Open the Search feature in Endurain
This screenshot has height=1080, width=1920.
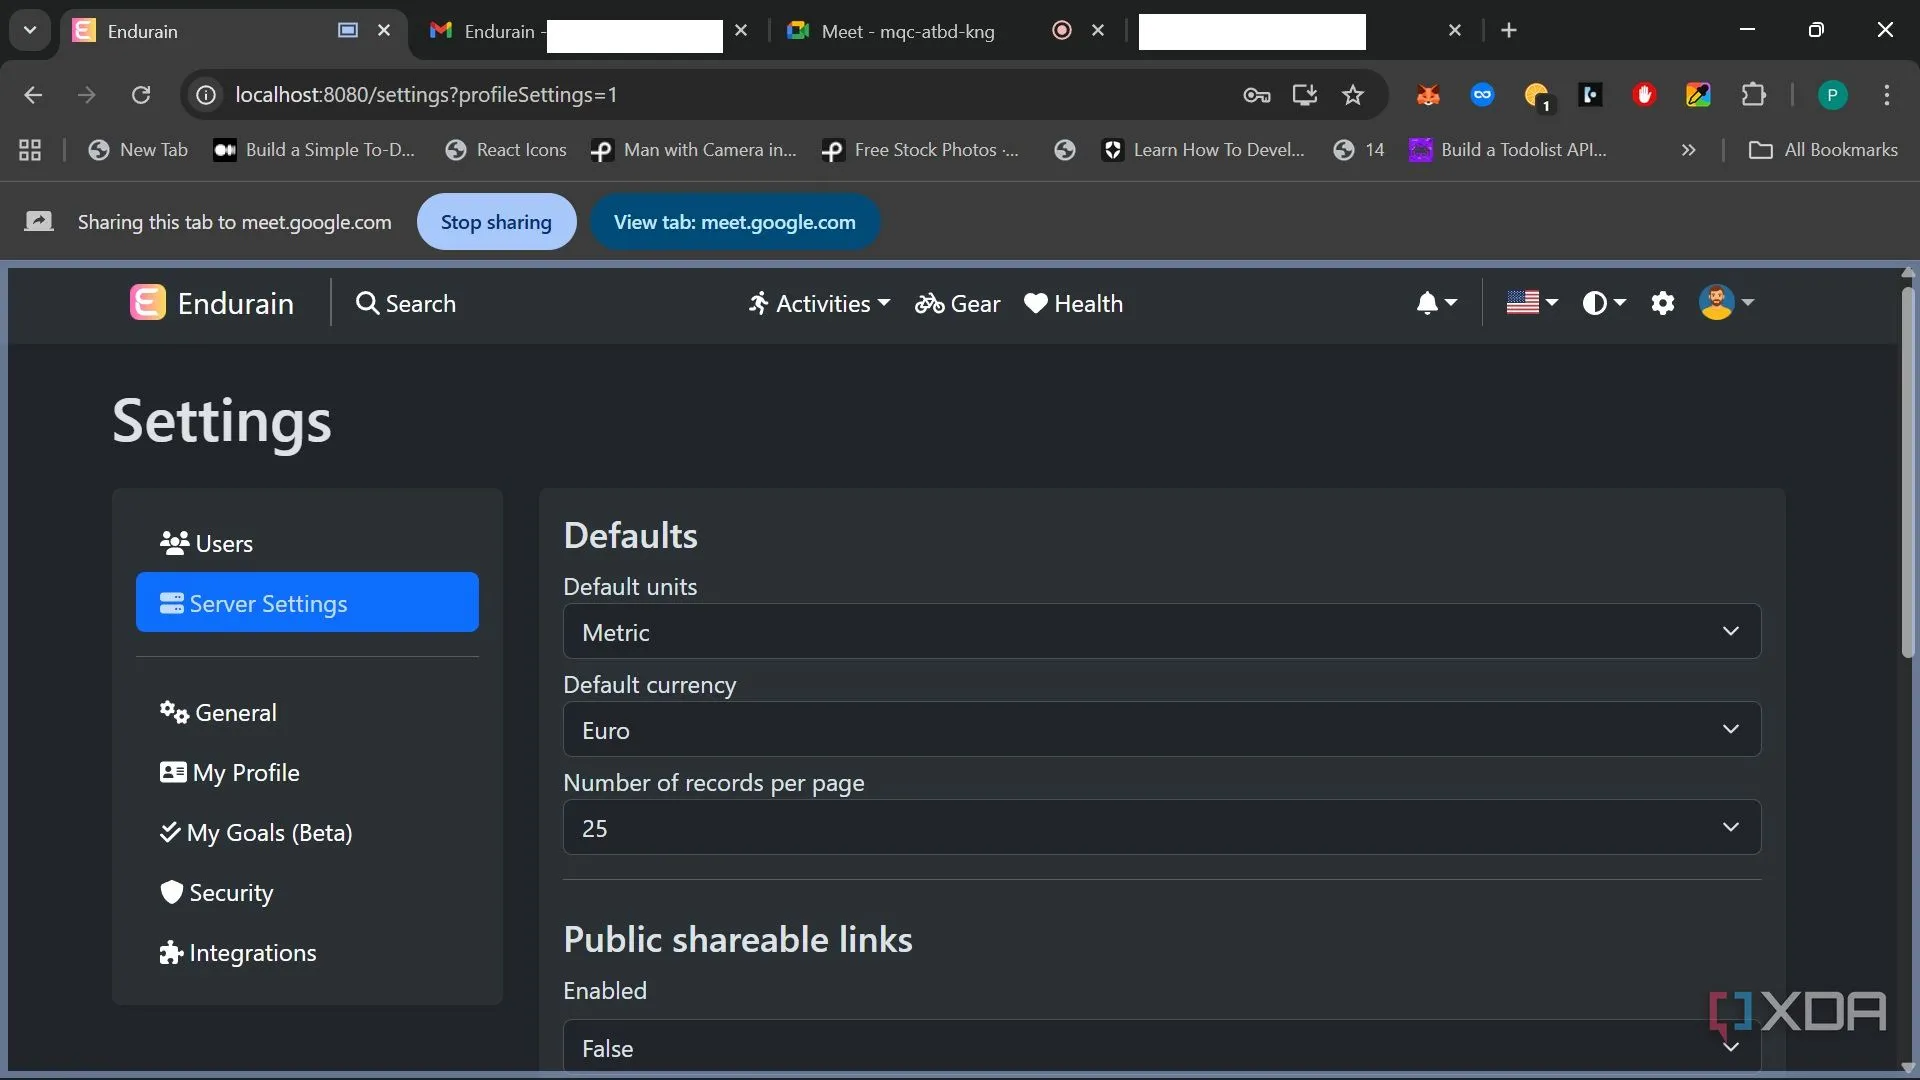tap(406, 305)
